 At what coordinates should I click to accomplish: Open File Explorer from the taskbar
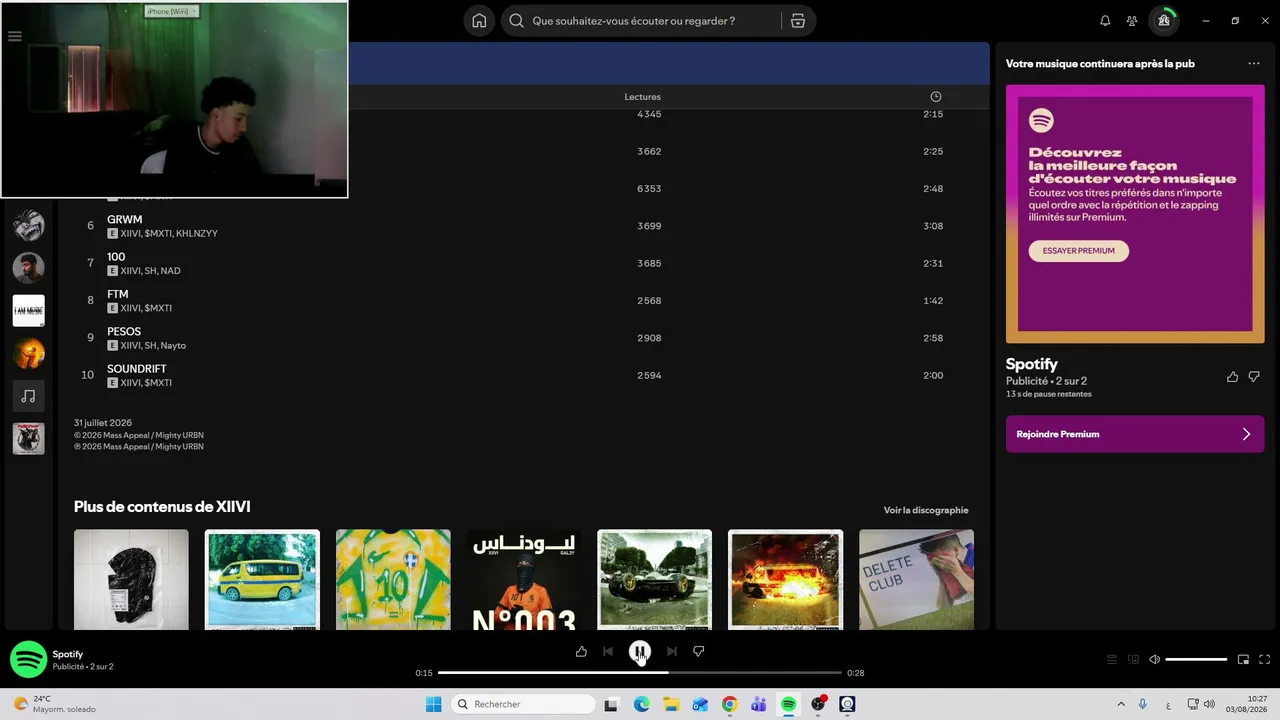click(x=671, y=704)
